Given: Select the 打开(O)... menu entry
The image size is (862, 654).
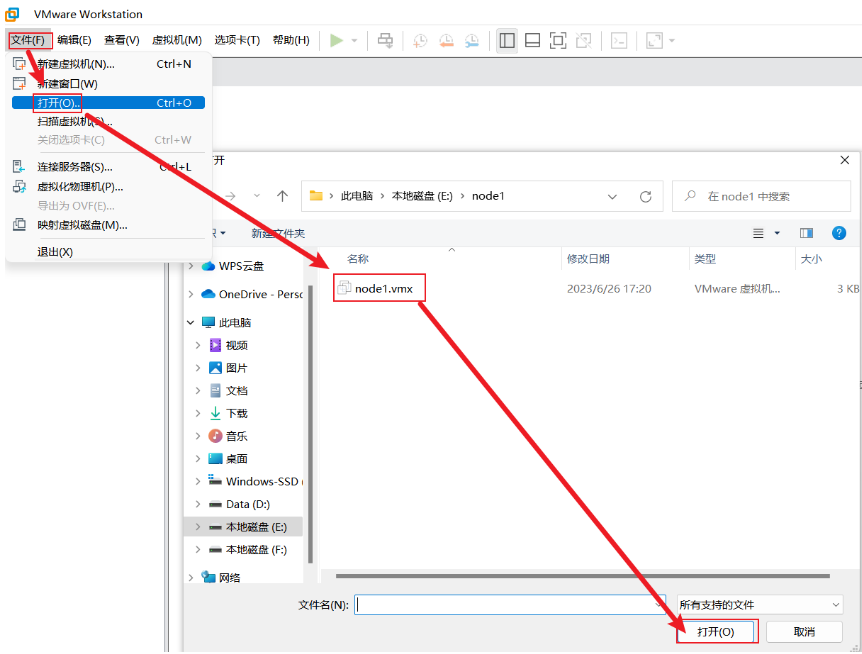Looking at the screenshot, I should [108, 103].
